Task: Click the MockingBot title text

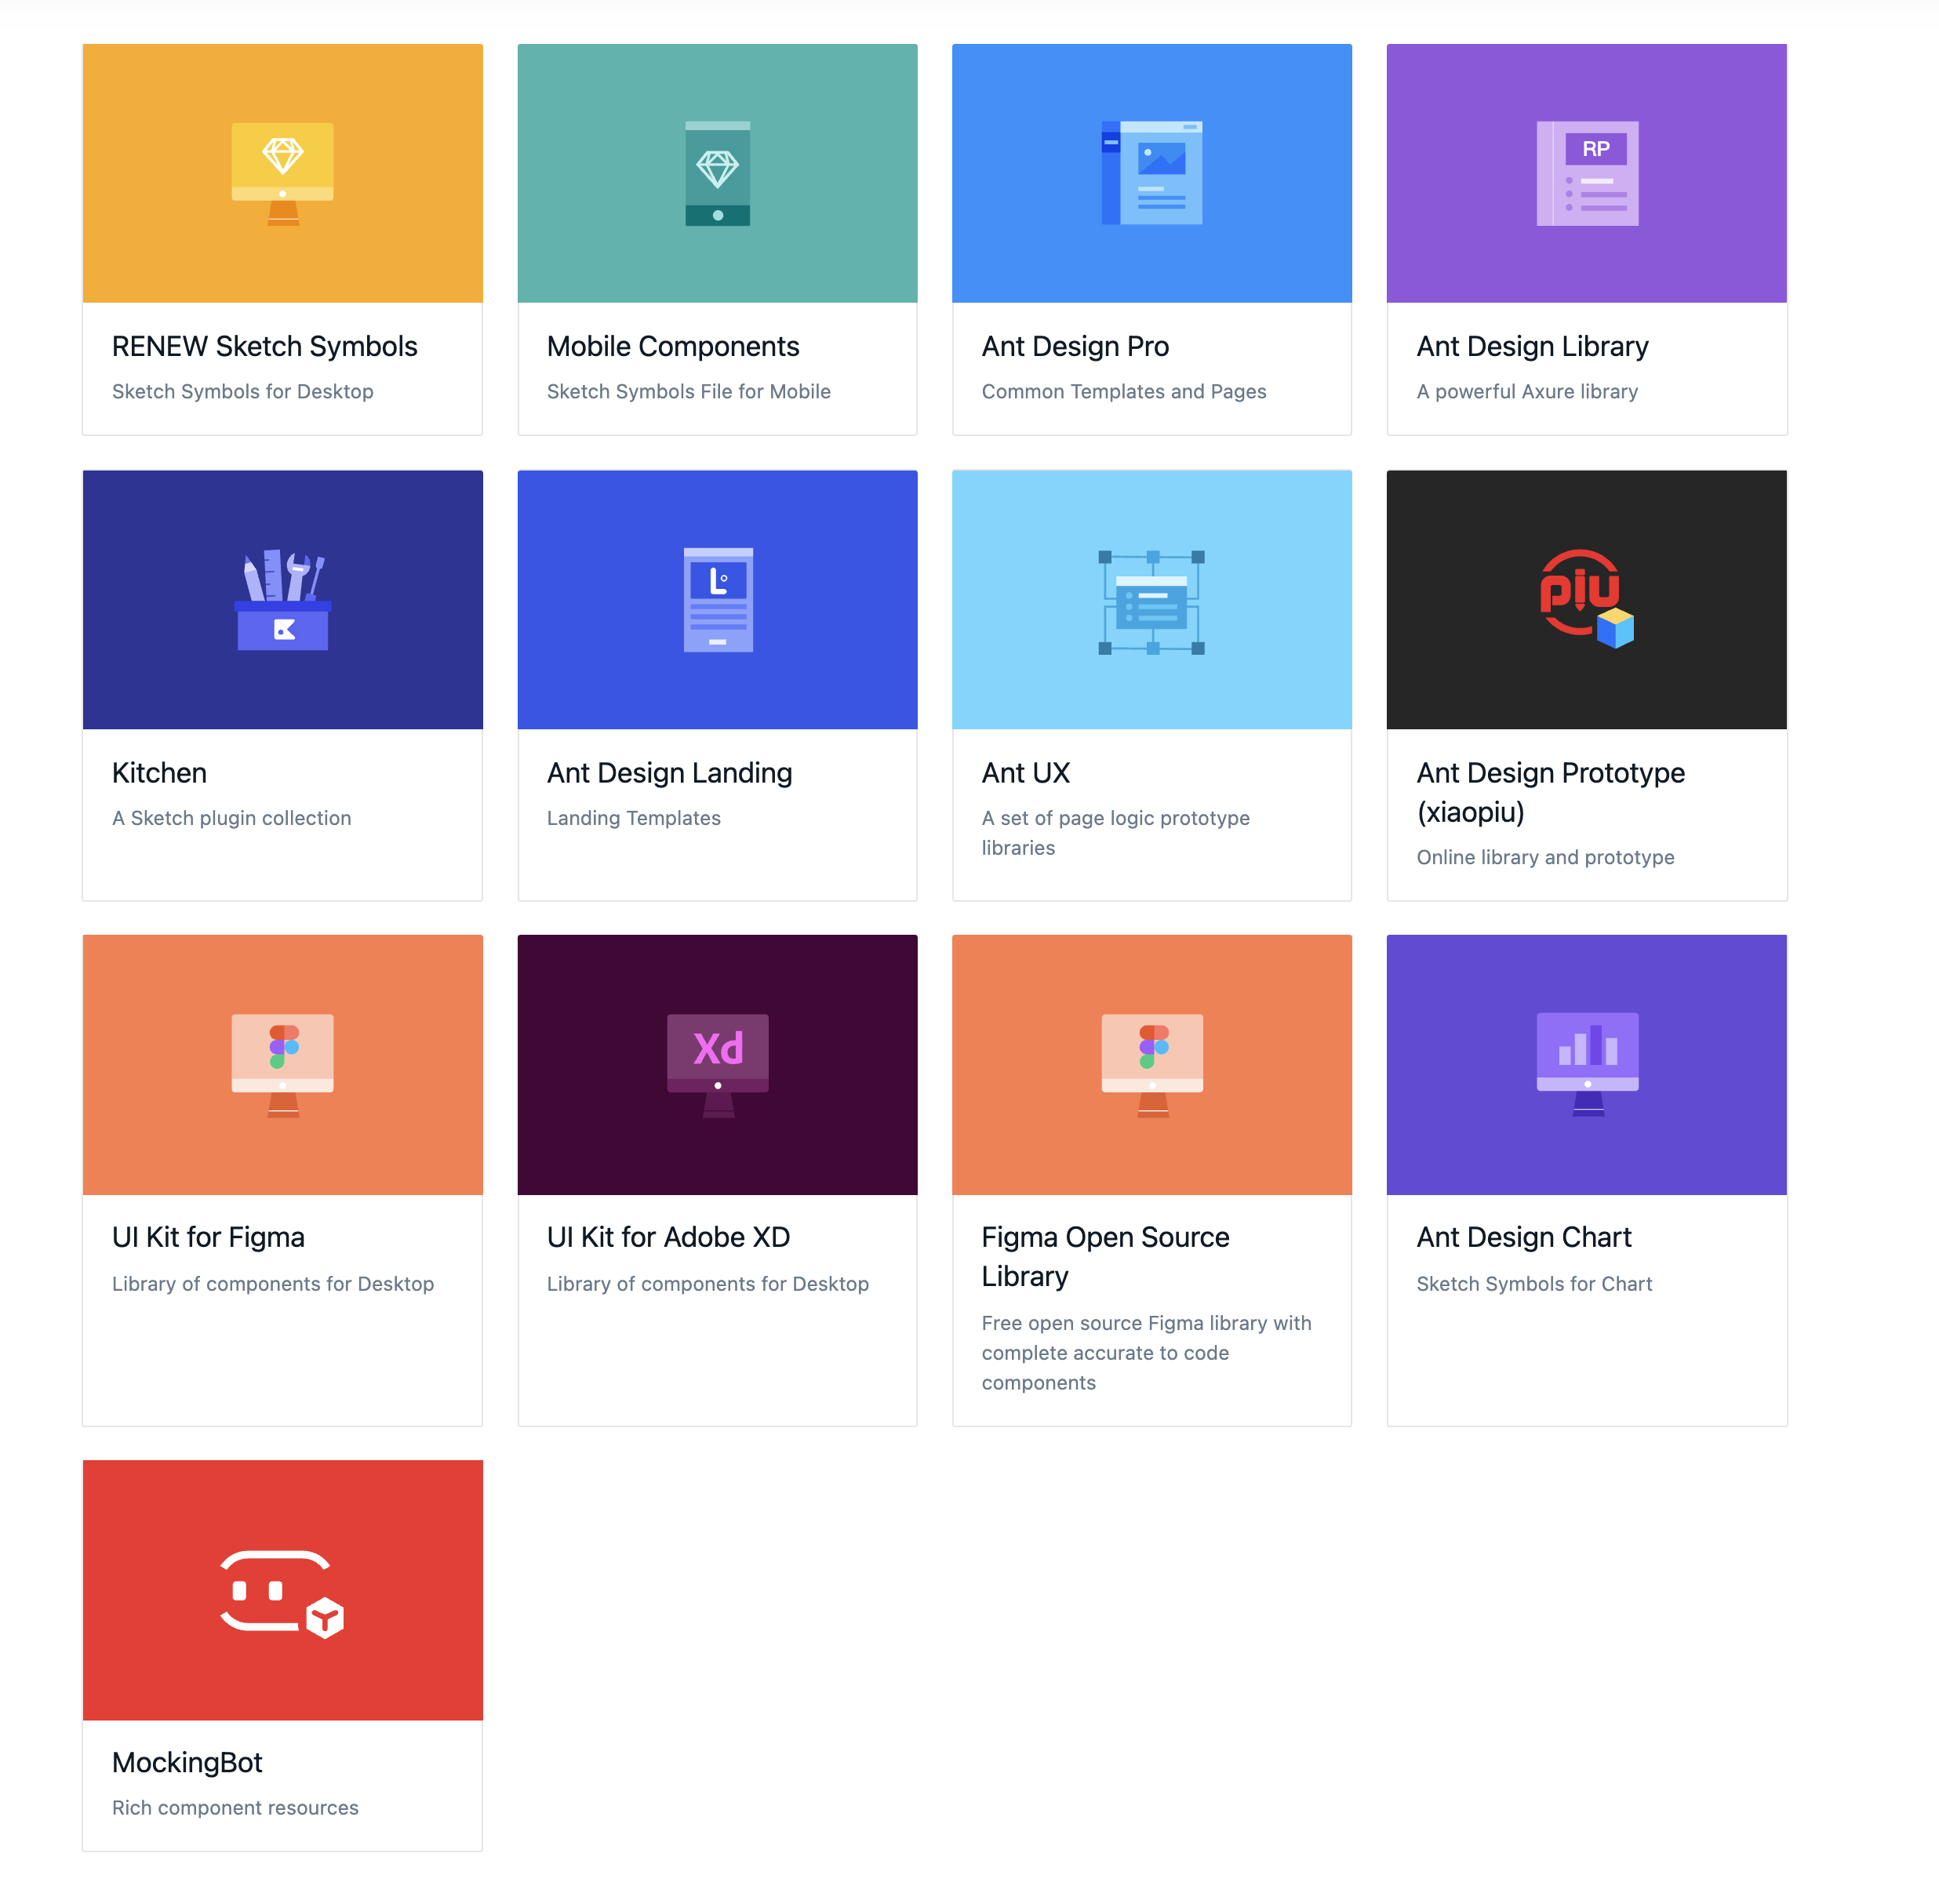Action: (187, 1762)
